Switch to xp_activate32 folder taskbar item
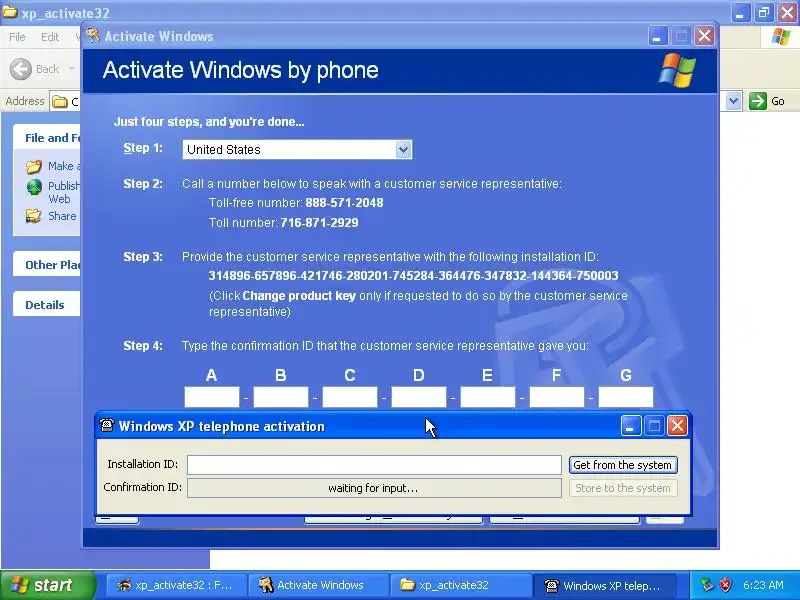800x600 pixels. coord(460,585)
